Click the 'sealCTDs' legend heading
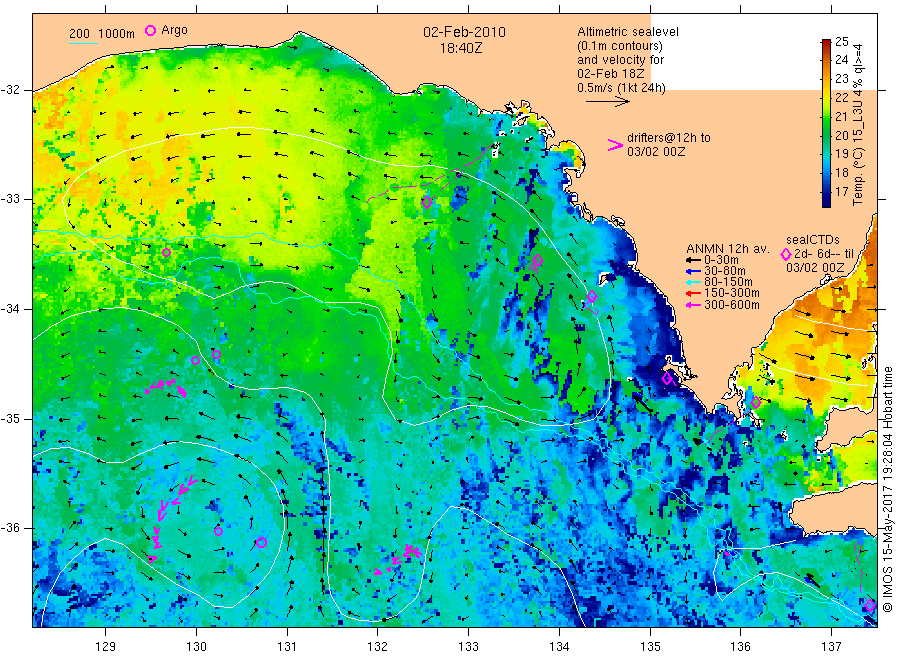900x660 pixels. tap(813, 240)
